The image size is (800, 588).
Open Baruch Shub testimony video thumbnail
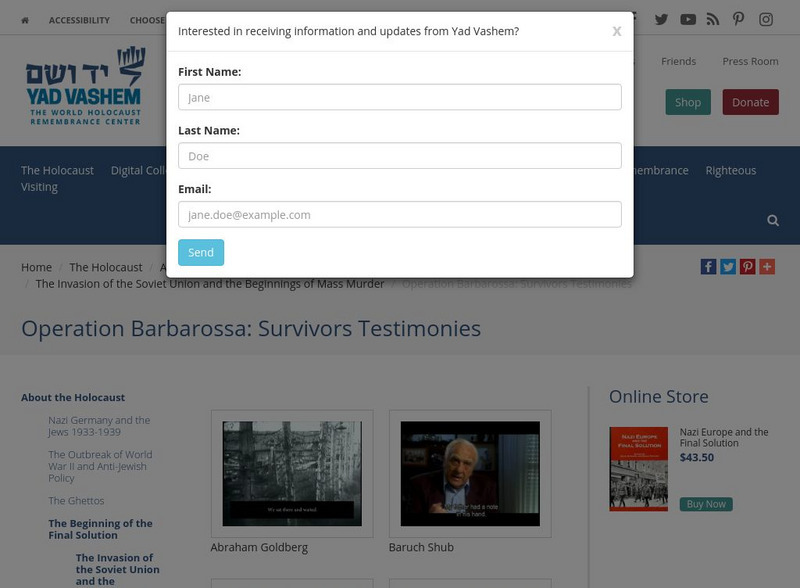point(470,474)
